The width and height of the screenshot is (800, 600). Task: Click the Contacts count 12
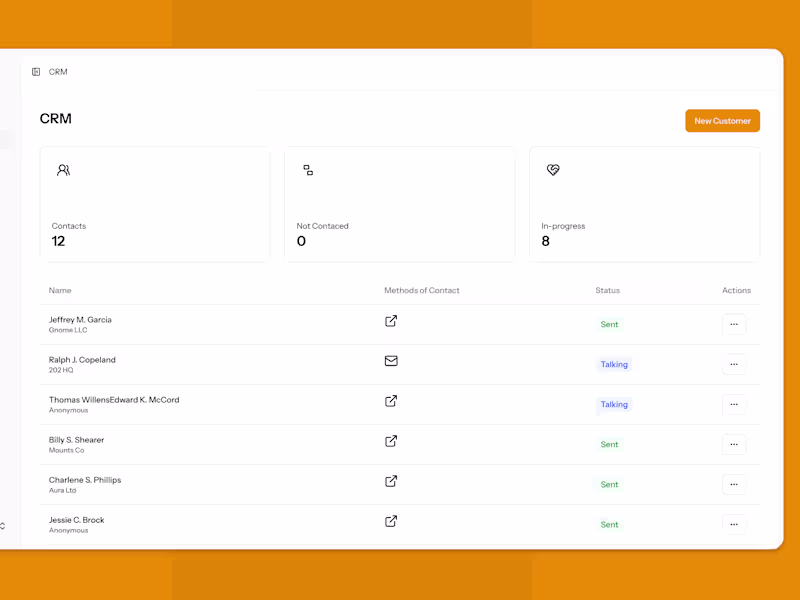pos(58,241)
